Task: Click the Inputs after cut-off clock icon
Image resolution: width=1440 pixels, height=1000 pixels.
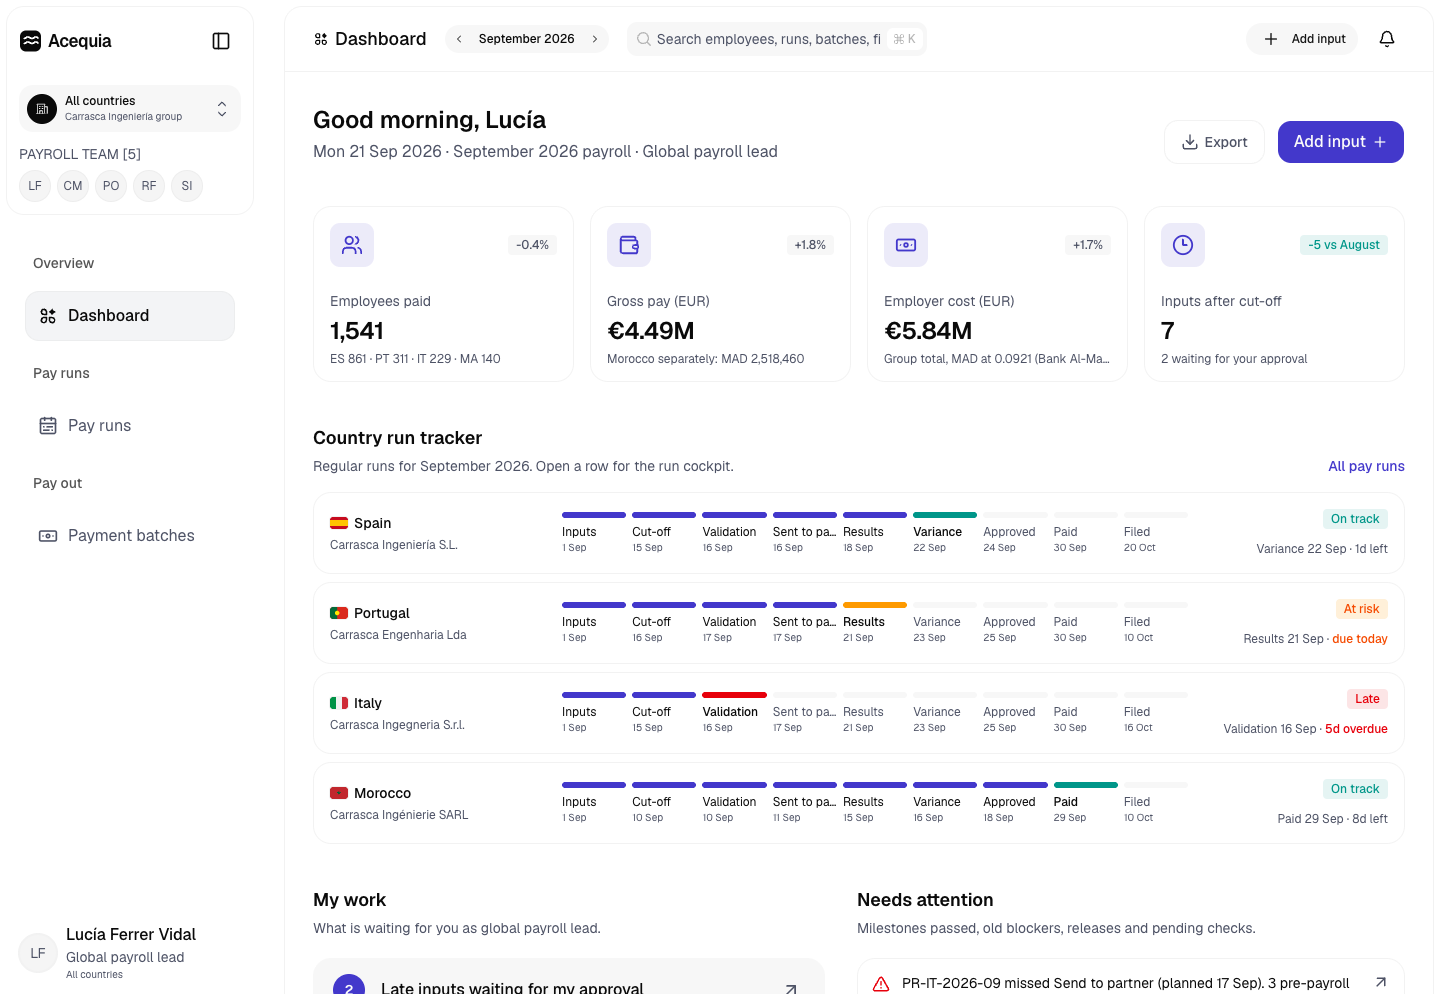Action: [1183, 245]
